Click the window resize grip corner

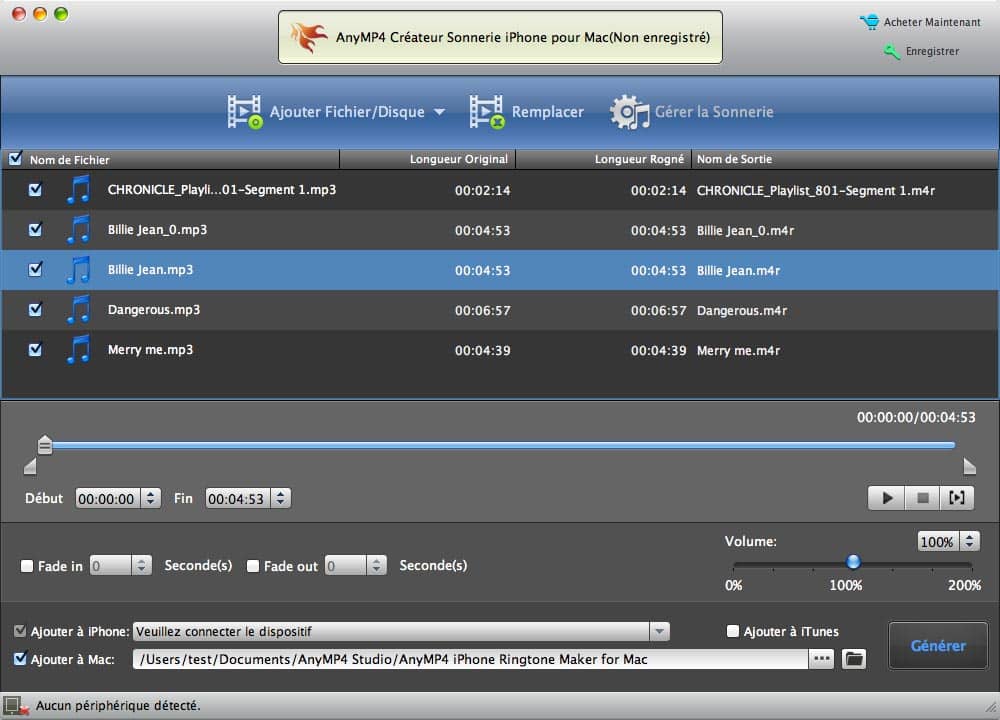[x=990, y=707]
